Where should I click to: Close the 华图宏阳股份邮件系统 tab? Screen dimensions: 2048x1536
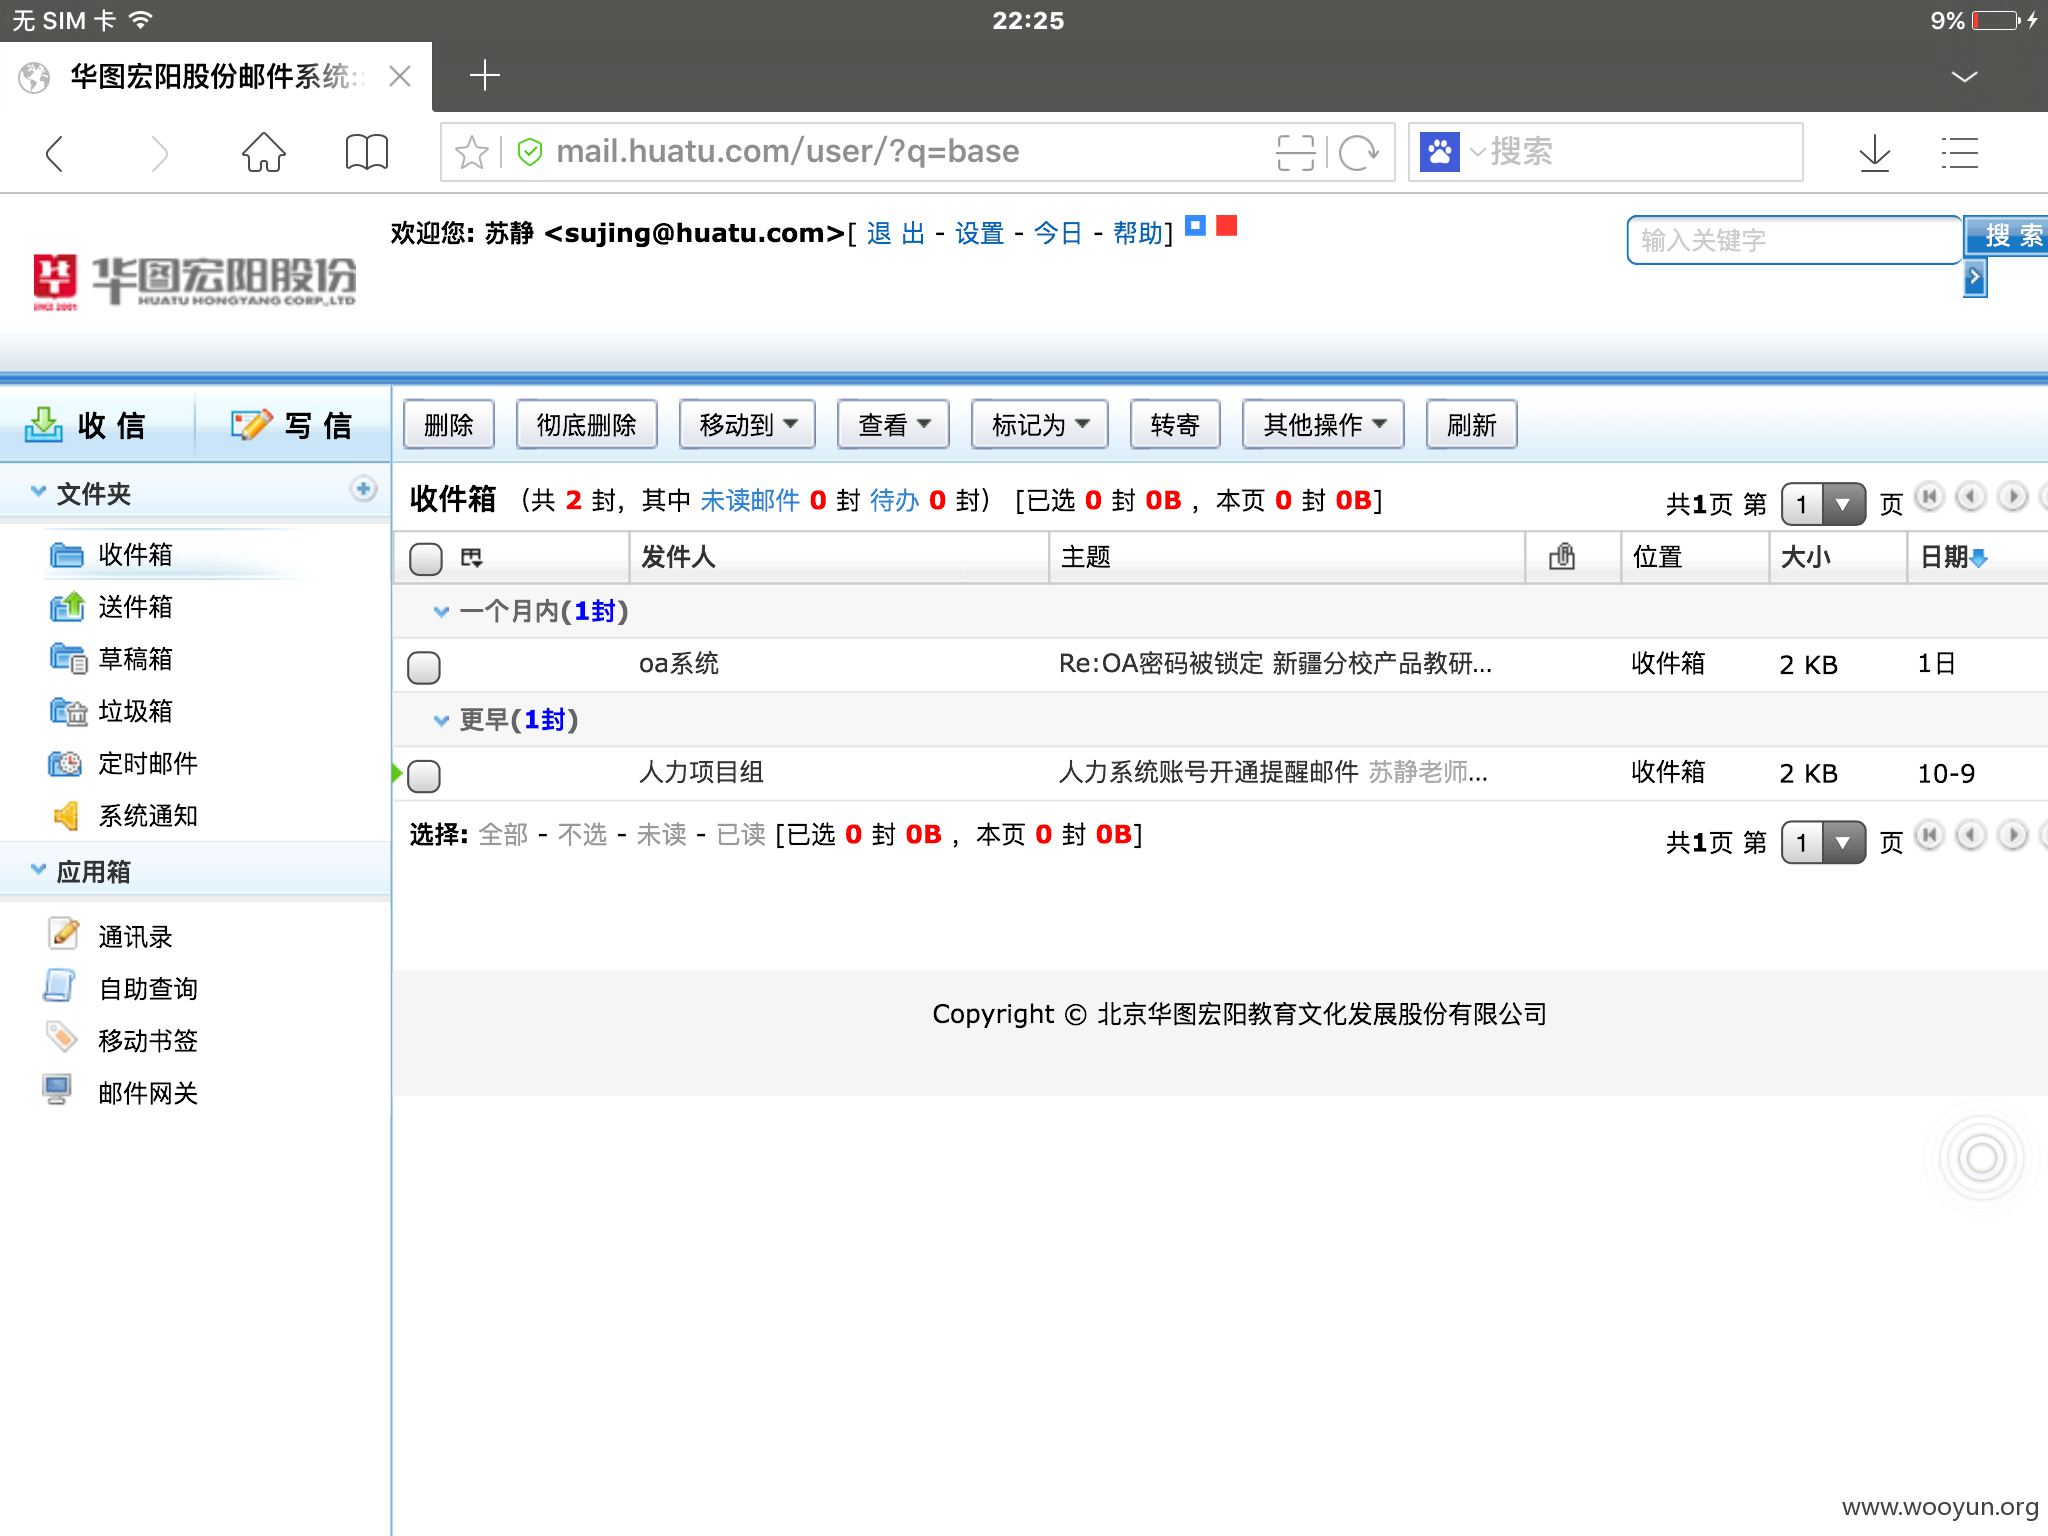(400, 76)
